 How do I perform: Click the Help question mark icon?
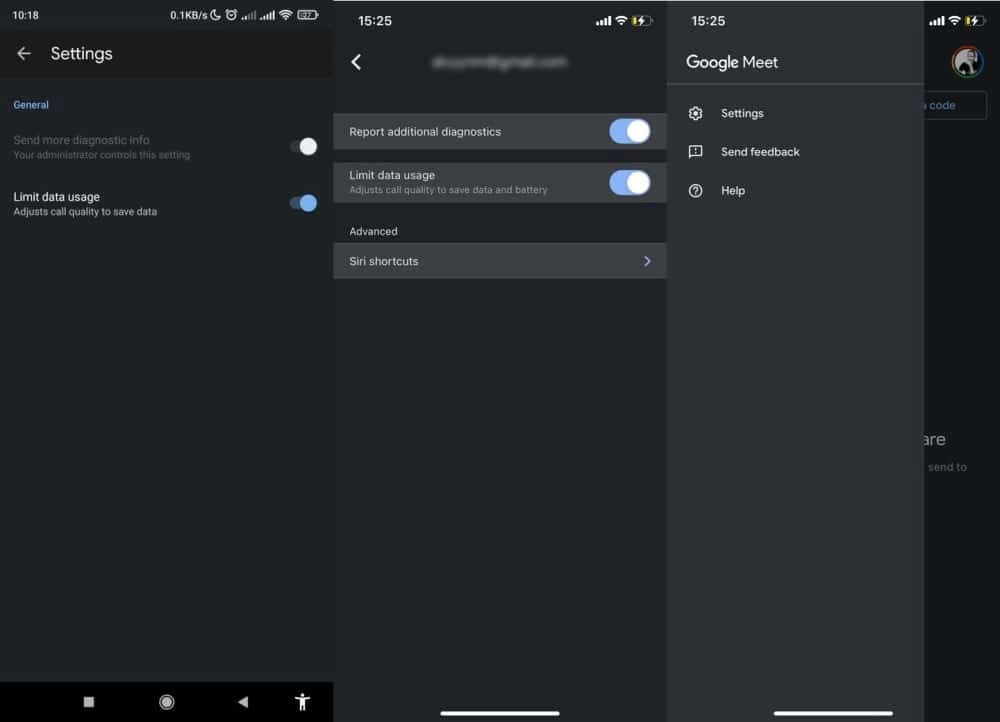tap(695, 190)
